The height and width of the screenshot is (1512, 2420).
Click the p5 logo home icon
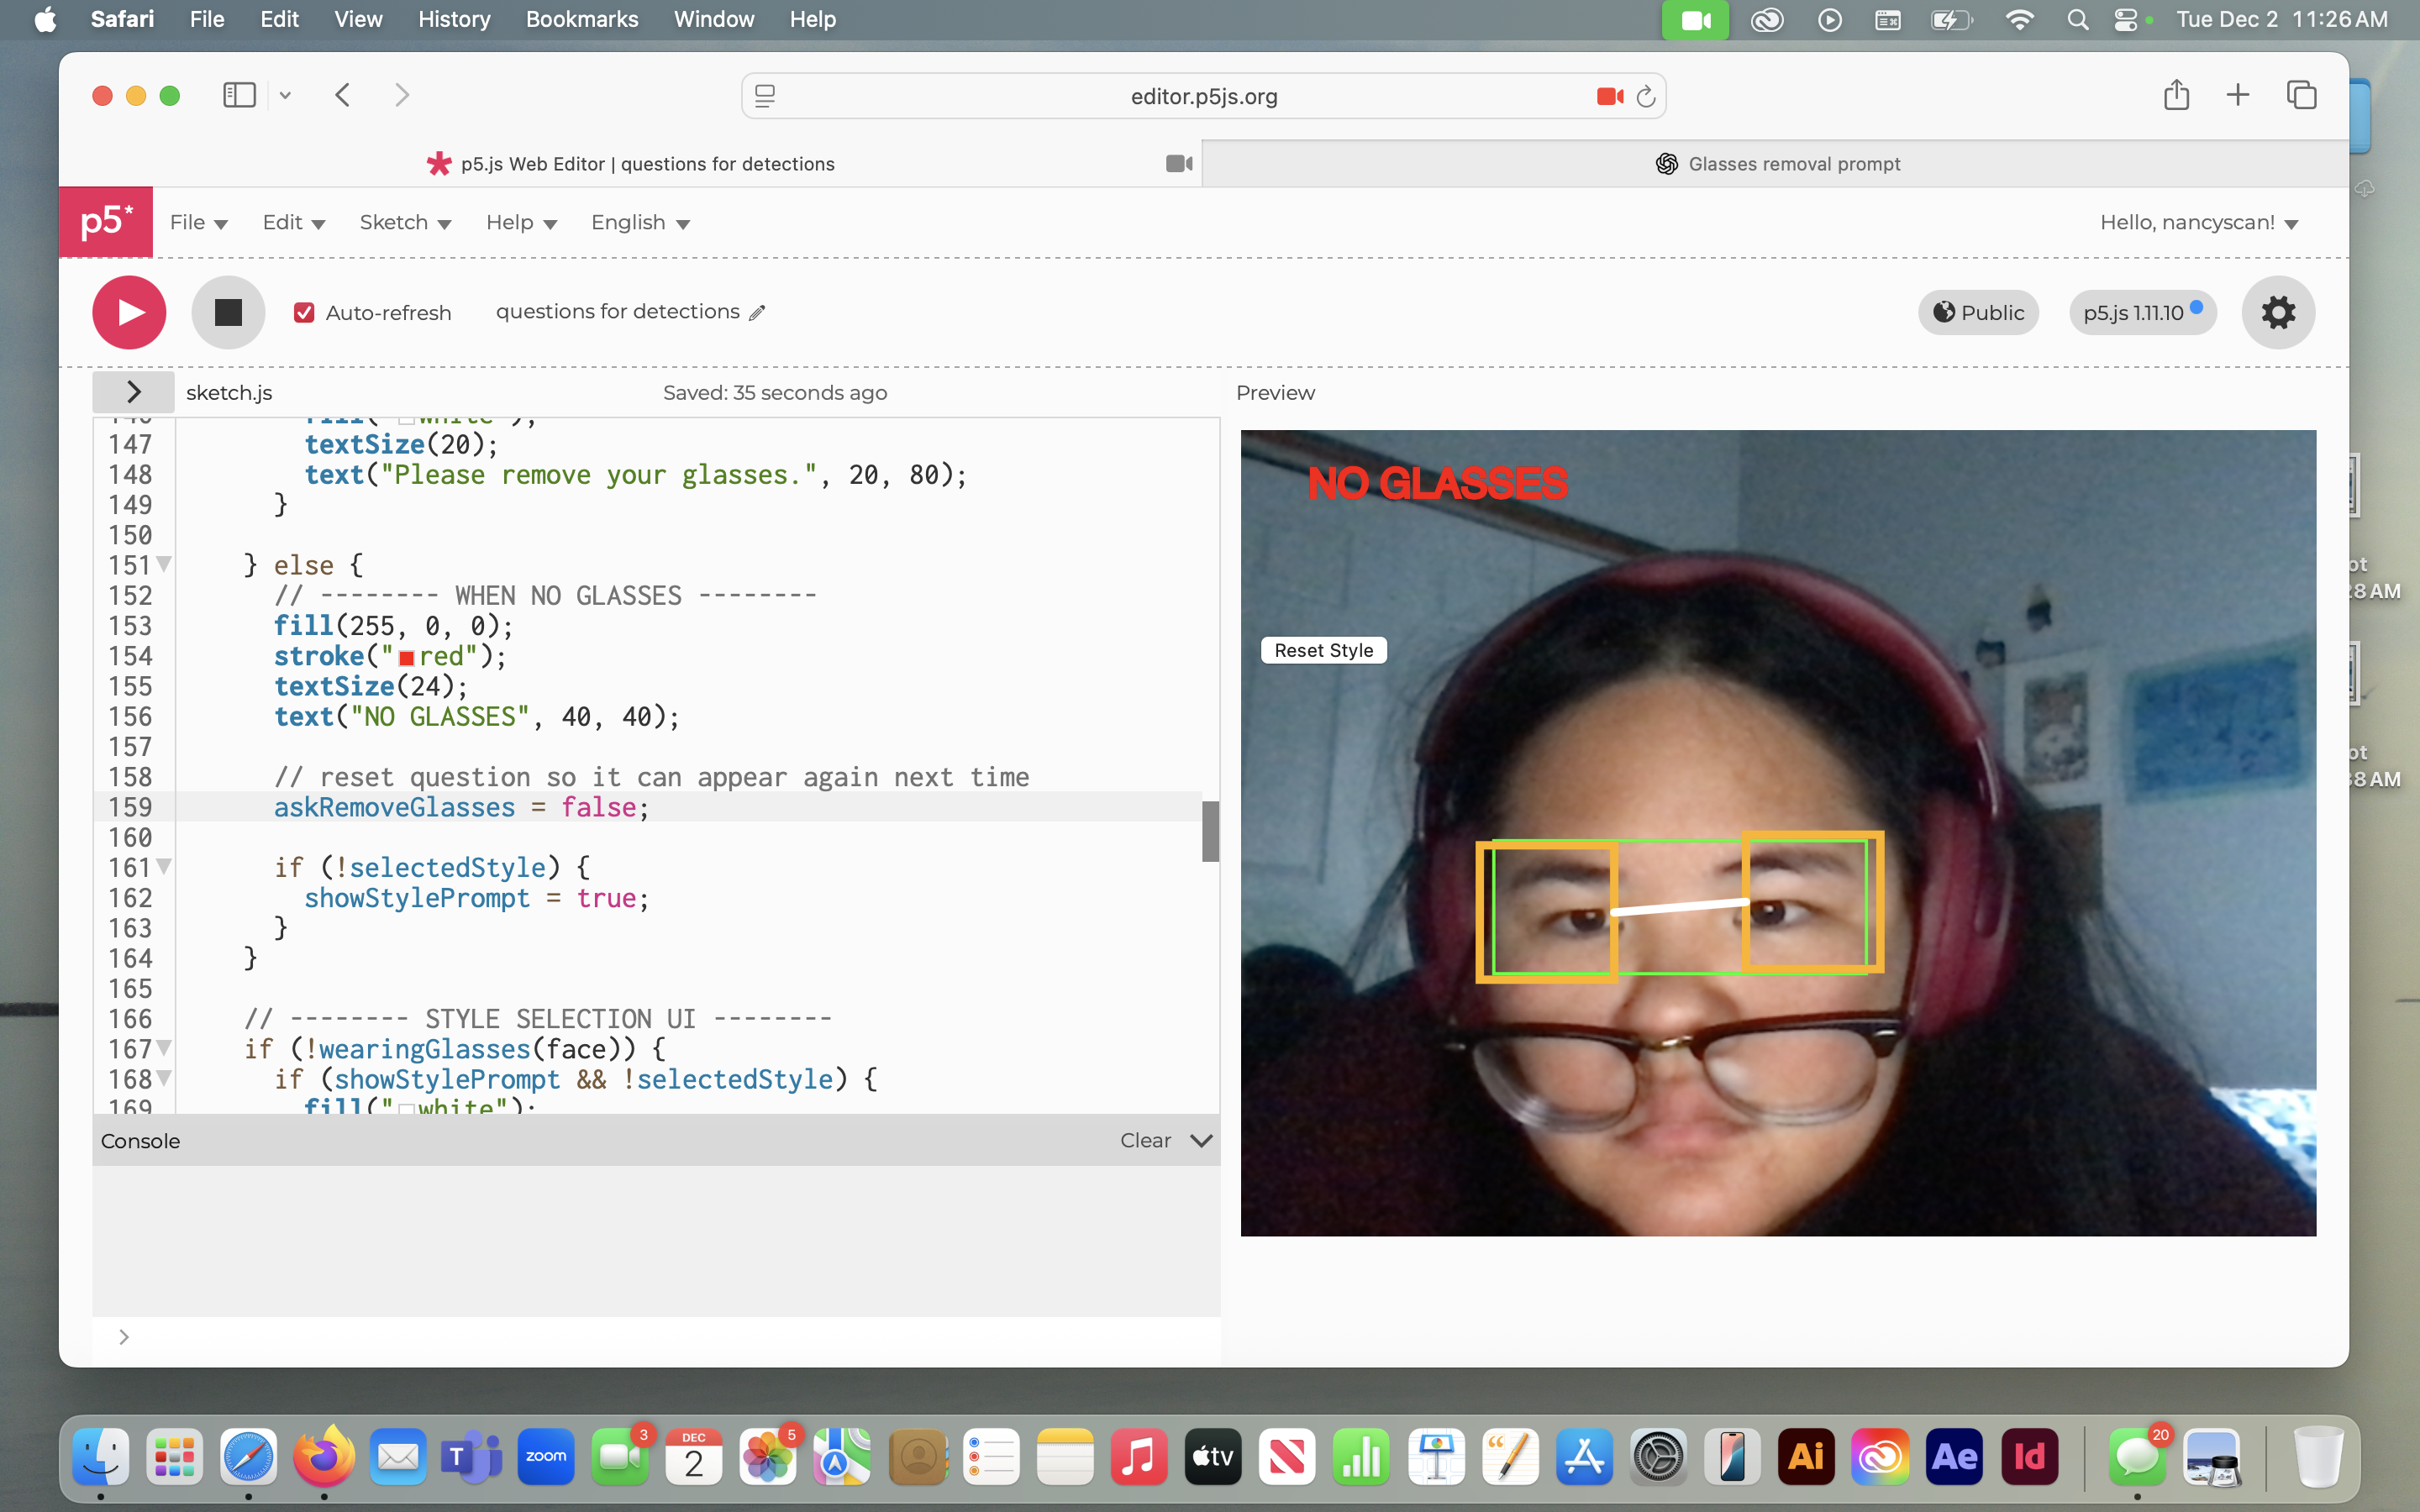(105, 221)
